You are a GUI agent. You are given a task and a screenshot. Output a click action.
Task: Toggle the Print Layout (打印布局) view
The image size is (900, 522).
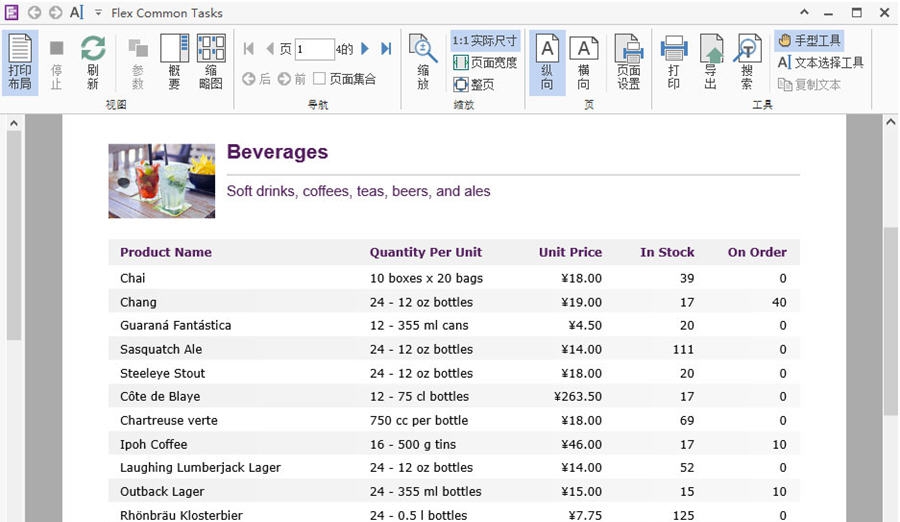20,61
